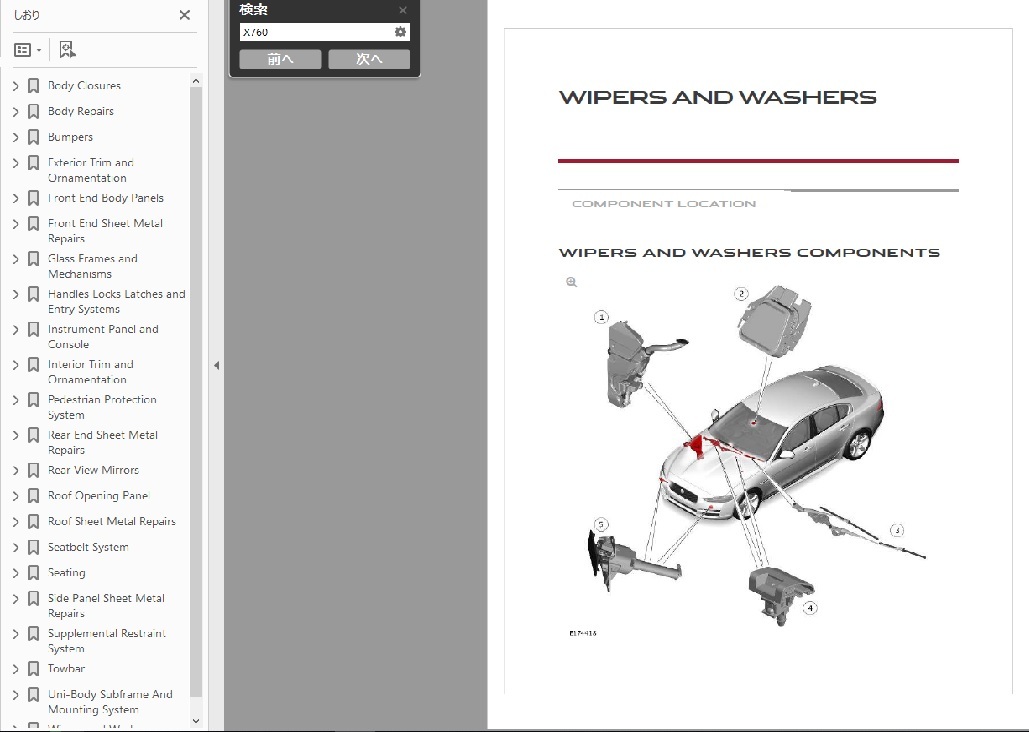Click callout number 2 in diagram

(741, 293)
